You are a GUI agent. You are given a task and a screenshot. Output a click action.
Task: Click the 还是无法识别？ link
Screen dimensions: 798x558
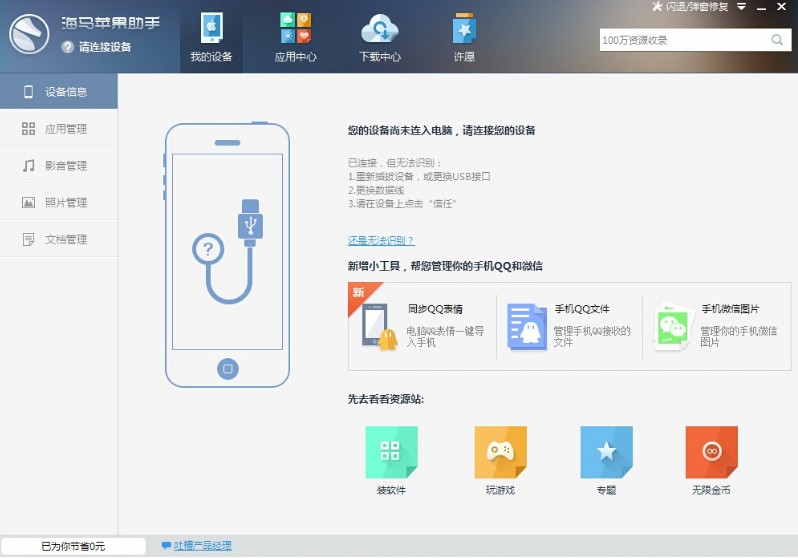coord(381,240)
